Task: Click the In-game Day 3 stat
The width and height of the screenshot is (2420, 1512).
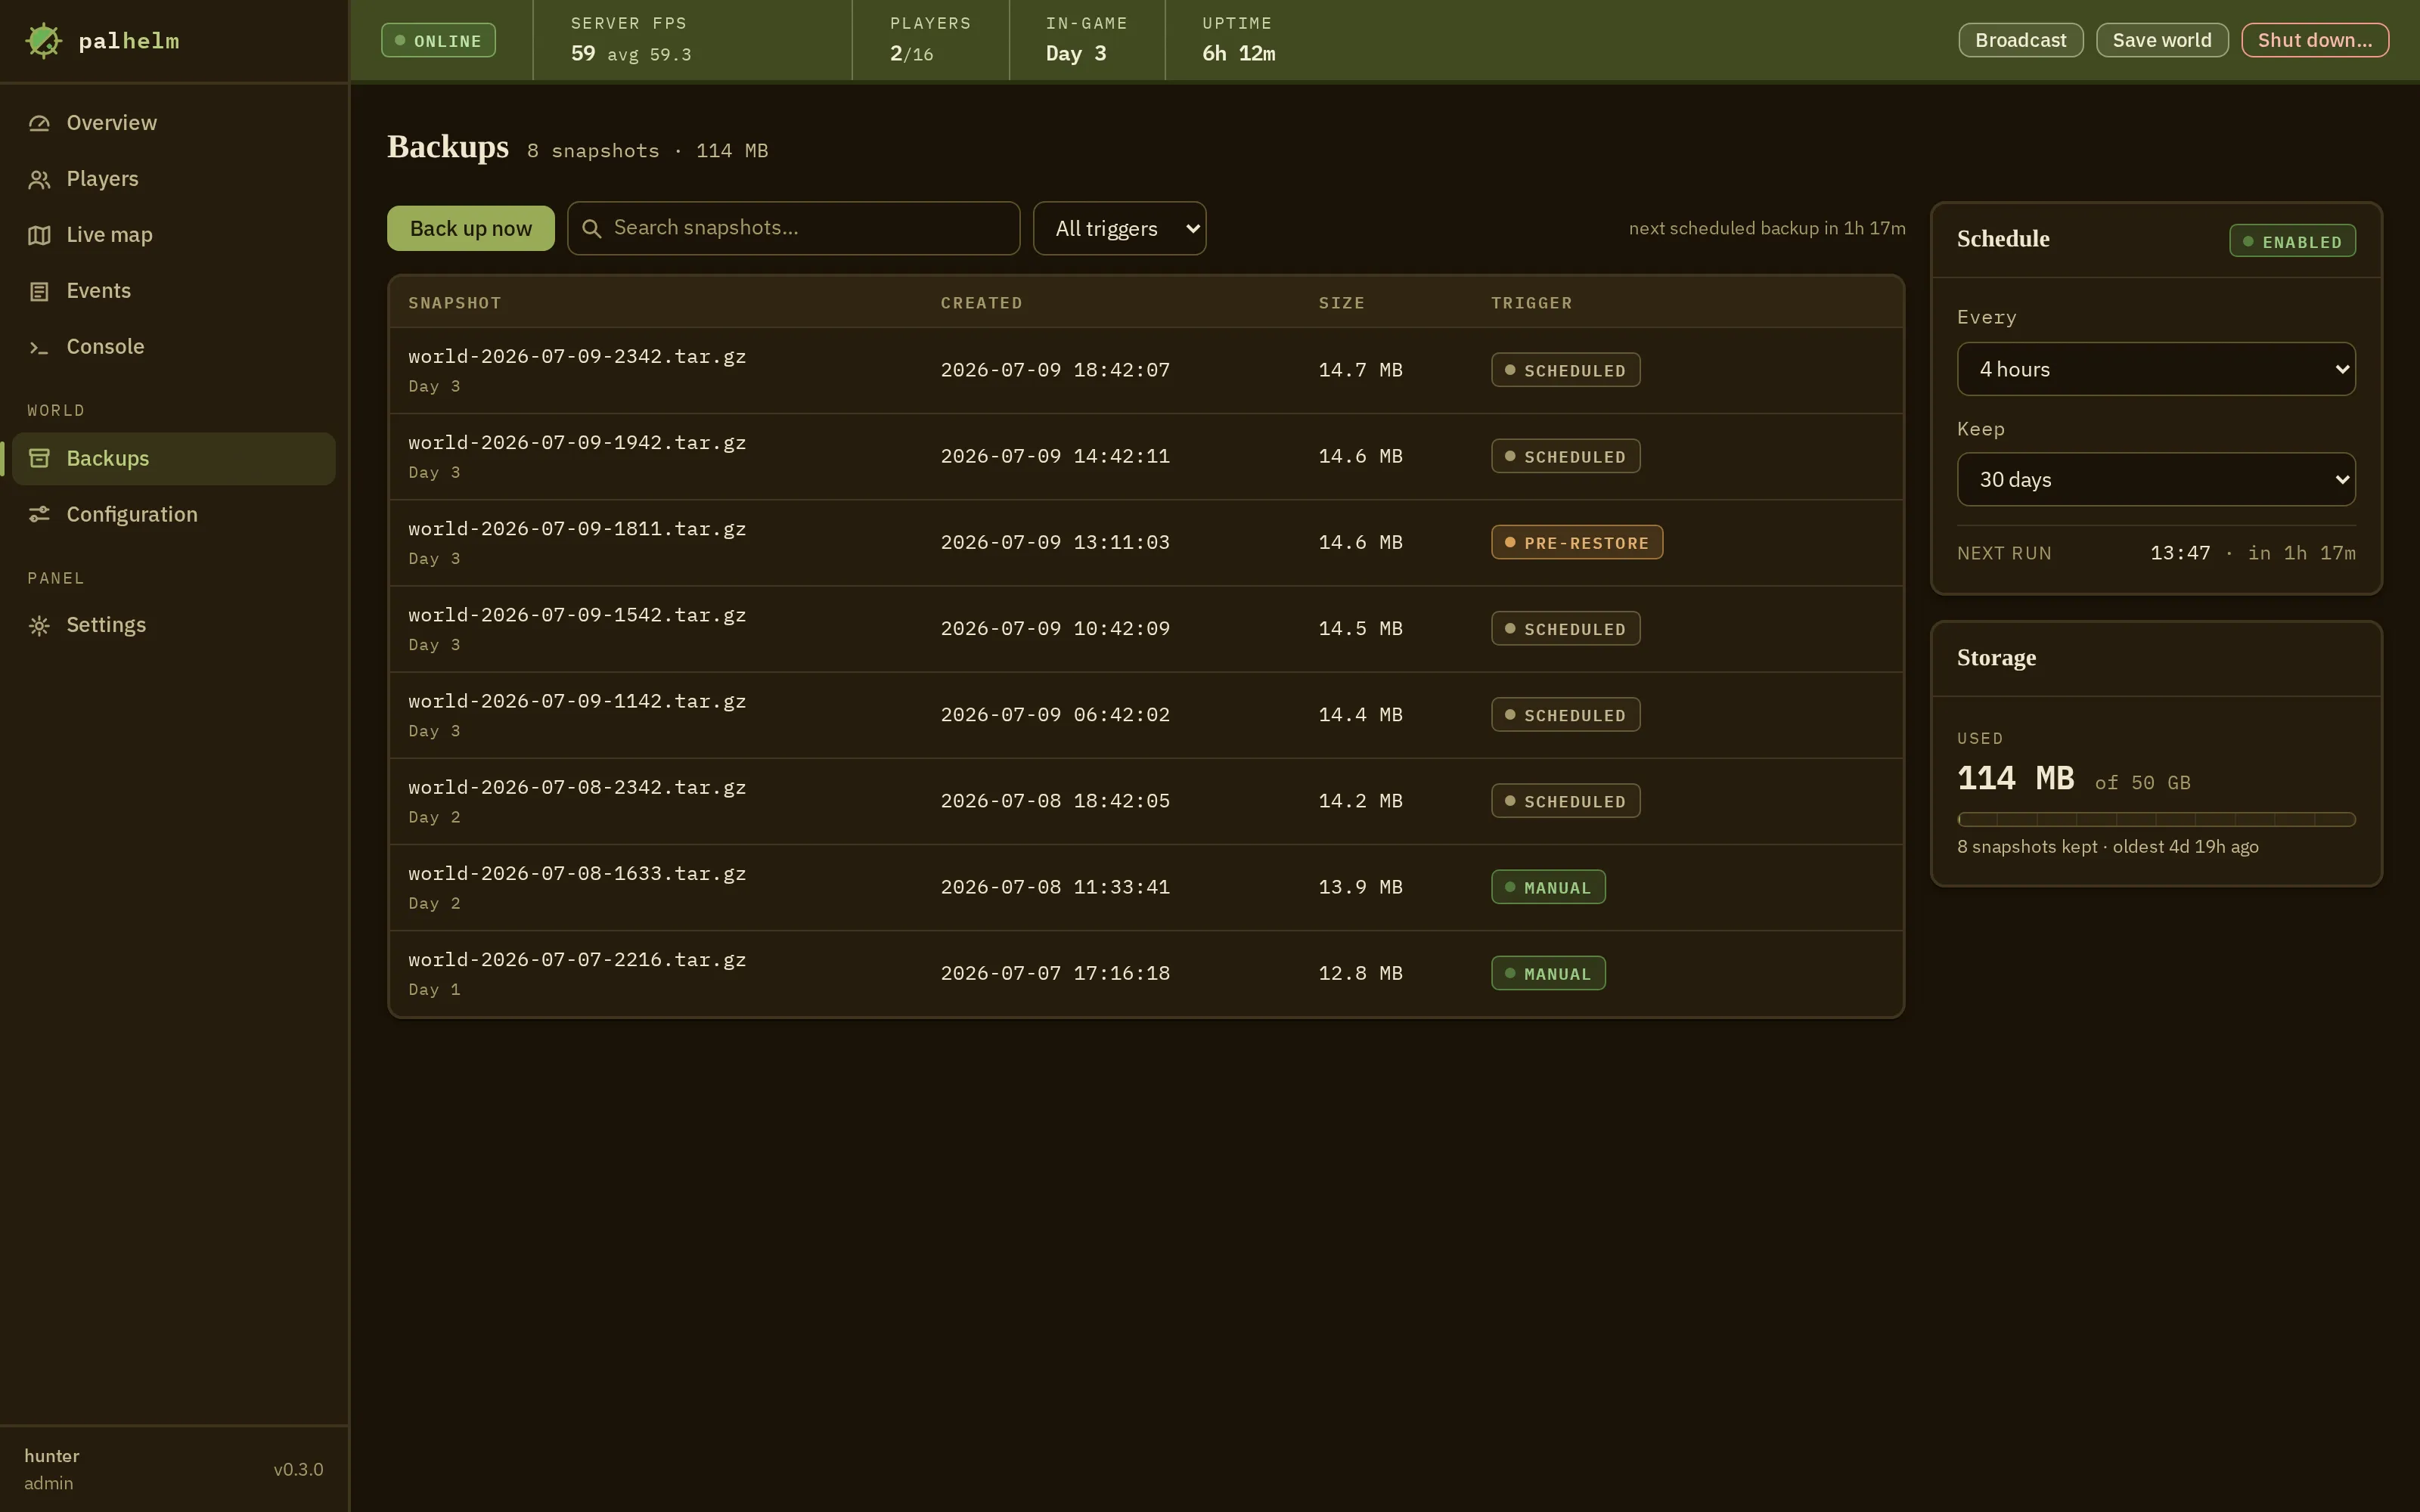Action: coord(1086,40)
